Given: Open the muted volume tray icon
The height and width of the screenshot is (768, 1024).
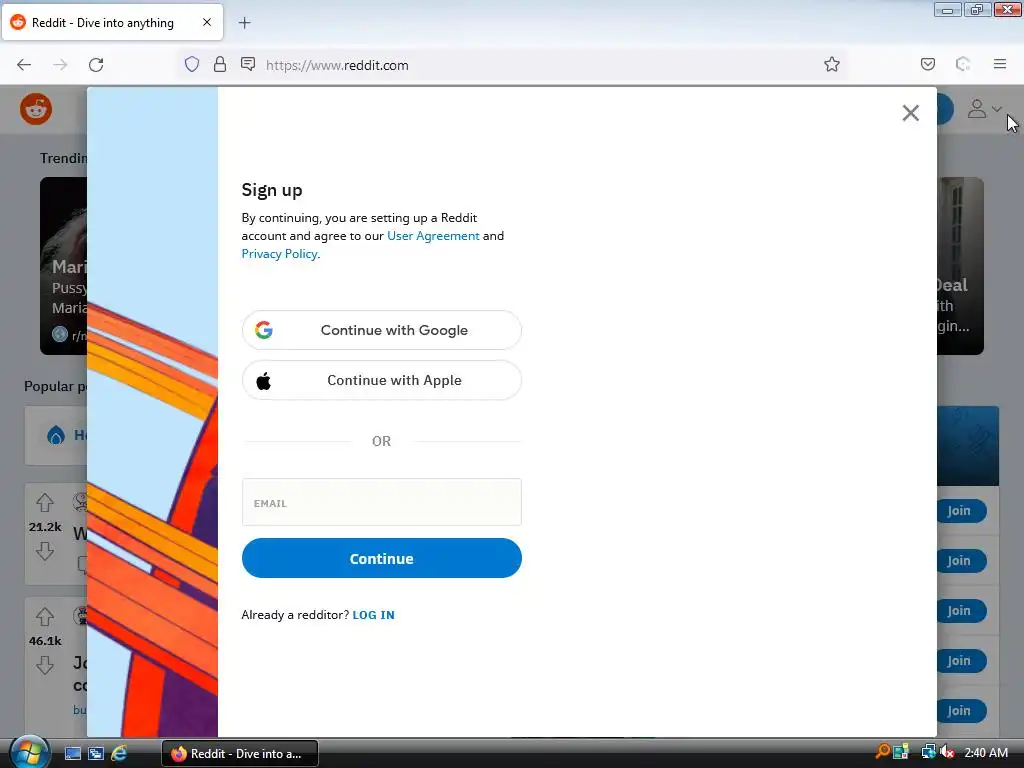Looking at the screenshot, I should pyautogui.click(x=948, y=752).
